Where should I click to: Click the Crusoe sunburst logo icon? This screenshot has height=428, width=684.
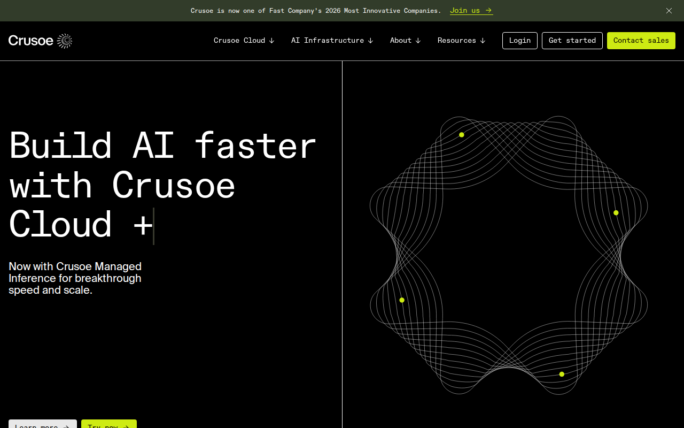pyautogui.click(x=65, y=41)
